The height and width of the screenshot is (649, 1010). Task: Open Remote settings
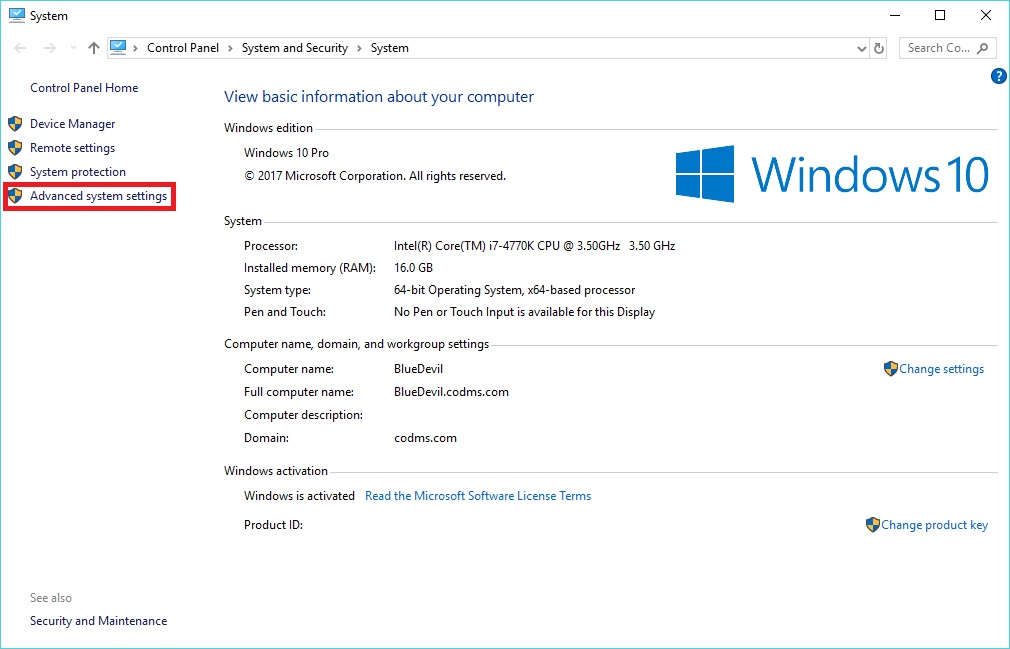click(73, 147)
